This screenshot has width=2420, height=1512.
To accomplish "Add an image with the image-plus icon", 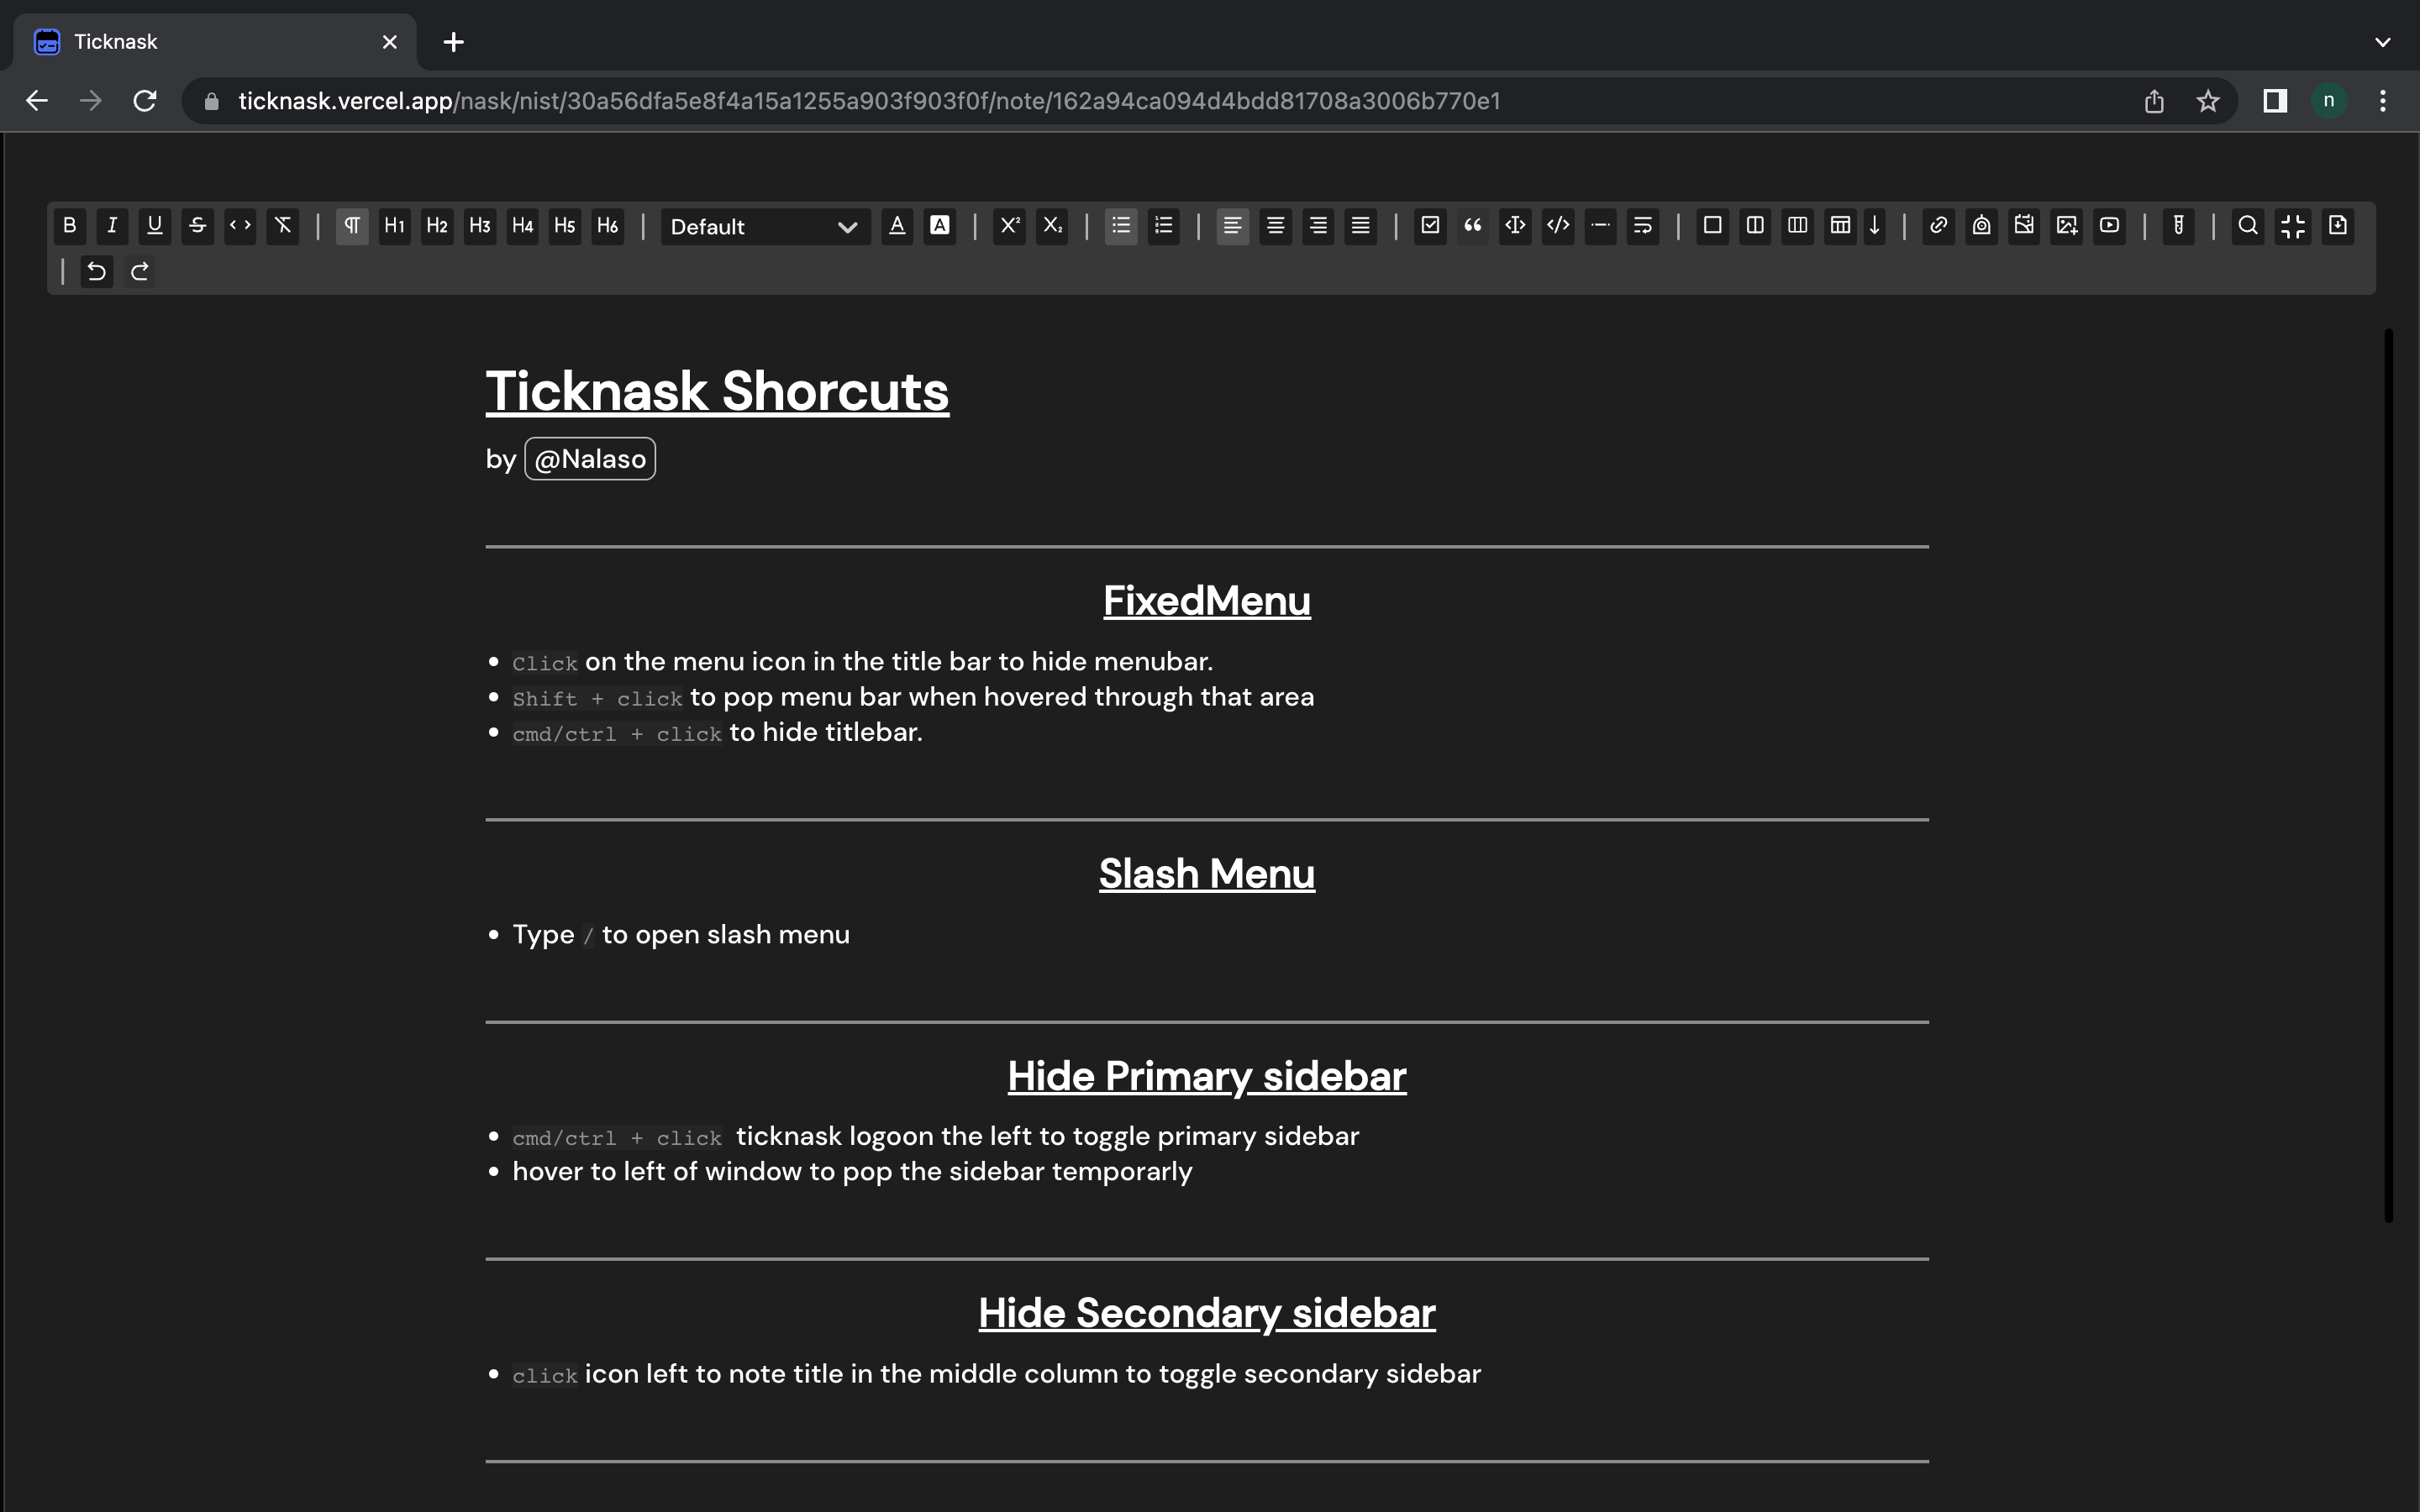I will [x=2067, y=225].
